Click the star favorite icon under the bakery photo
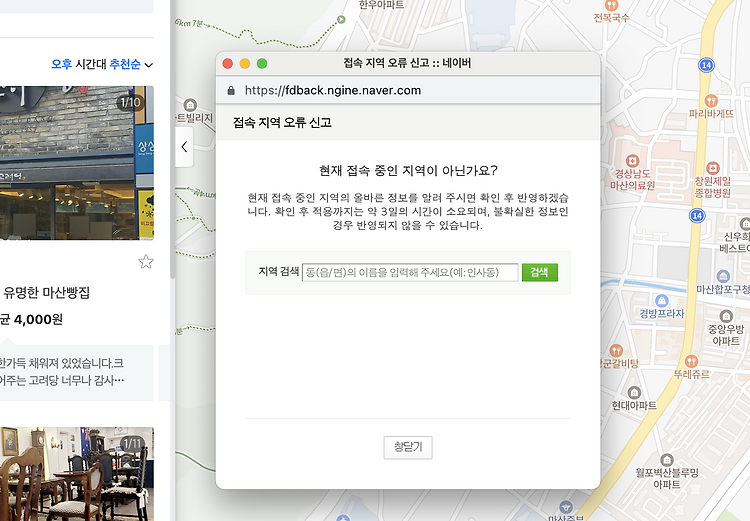Viewport: 750px width, 521px height. 146,261
